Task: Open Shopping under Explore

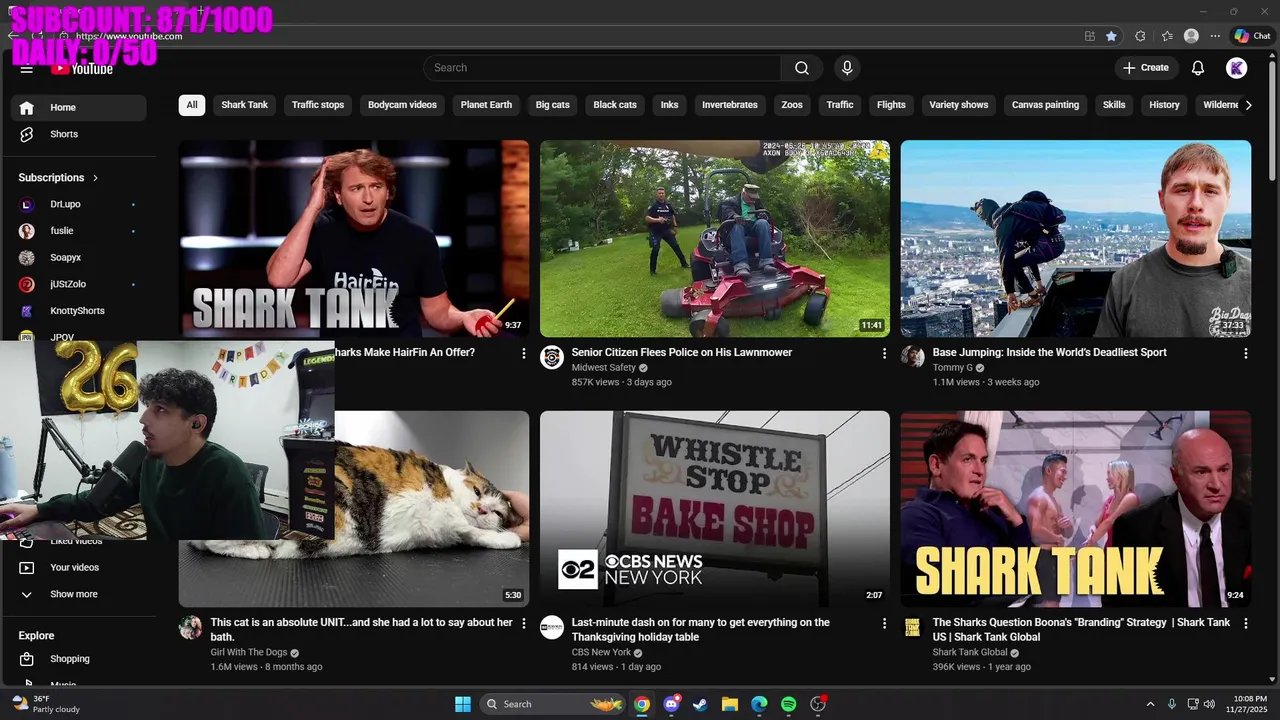Action: [x=79, y=659]
